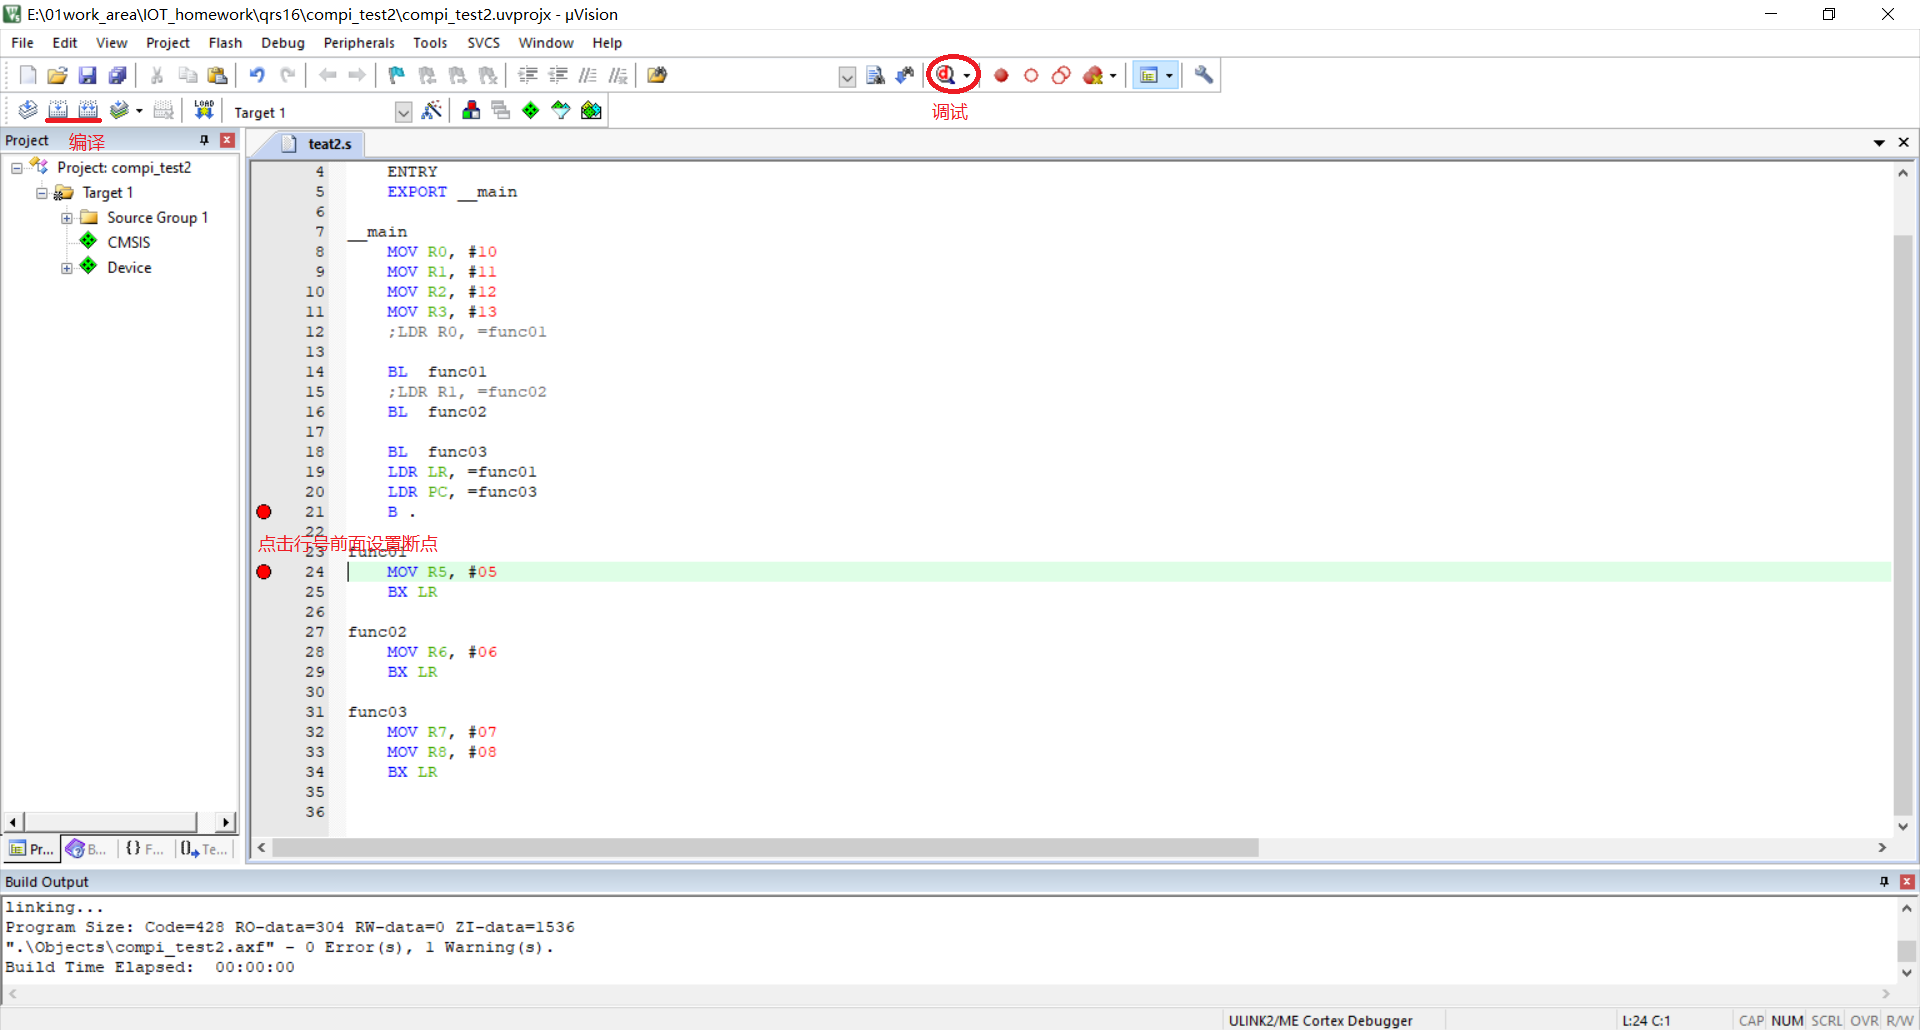The height and width of the screenshot is (1030, 1920).
Task: Open Pack Installer icon
Action: click(x=591, y=110)
